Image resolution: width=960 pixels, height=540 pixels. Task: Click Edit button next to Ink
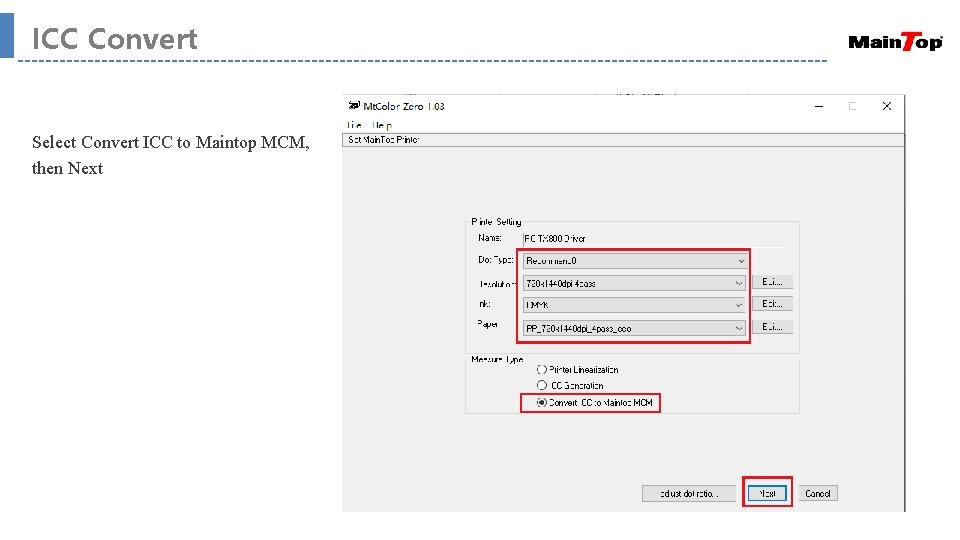click(x=772, y=304)
